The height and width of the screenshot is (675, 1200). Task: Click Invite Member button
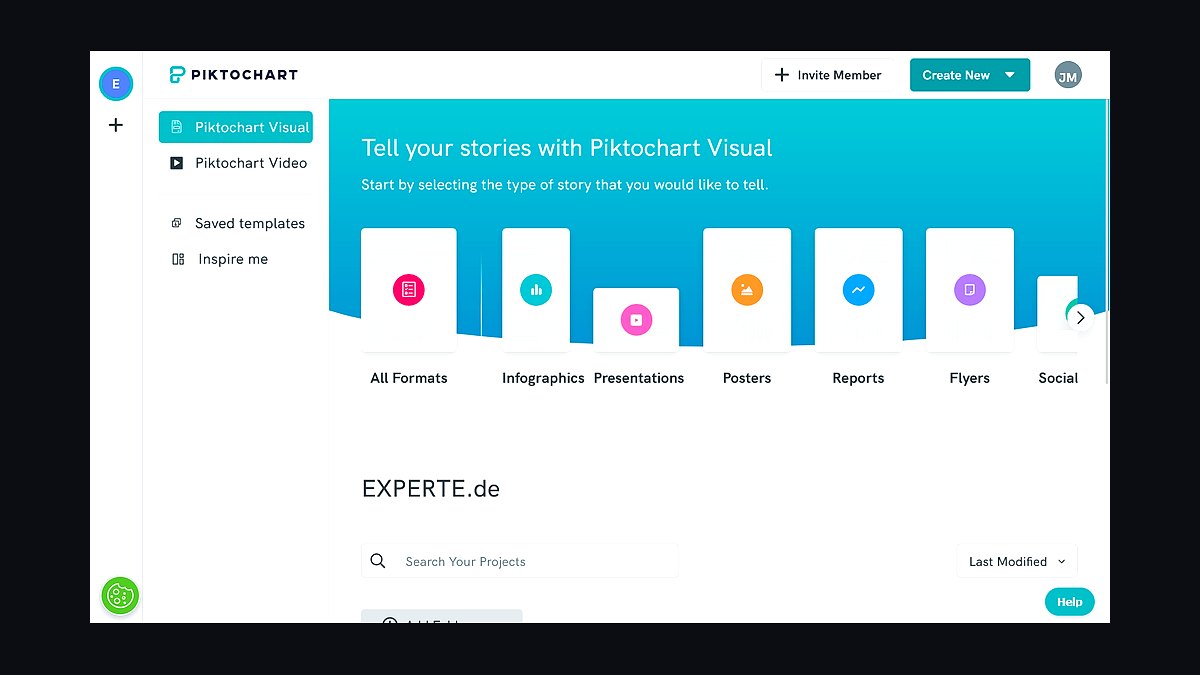(x=828, y=75)
